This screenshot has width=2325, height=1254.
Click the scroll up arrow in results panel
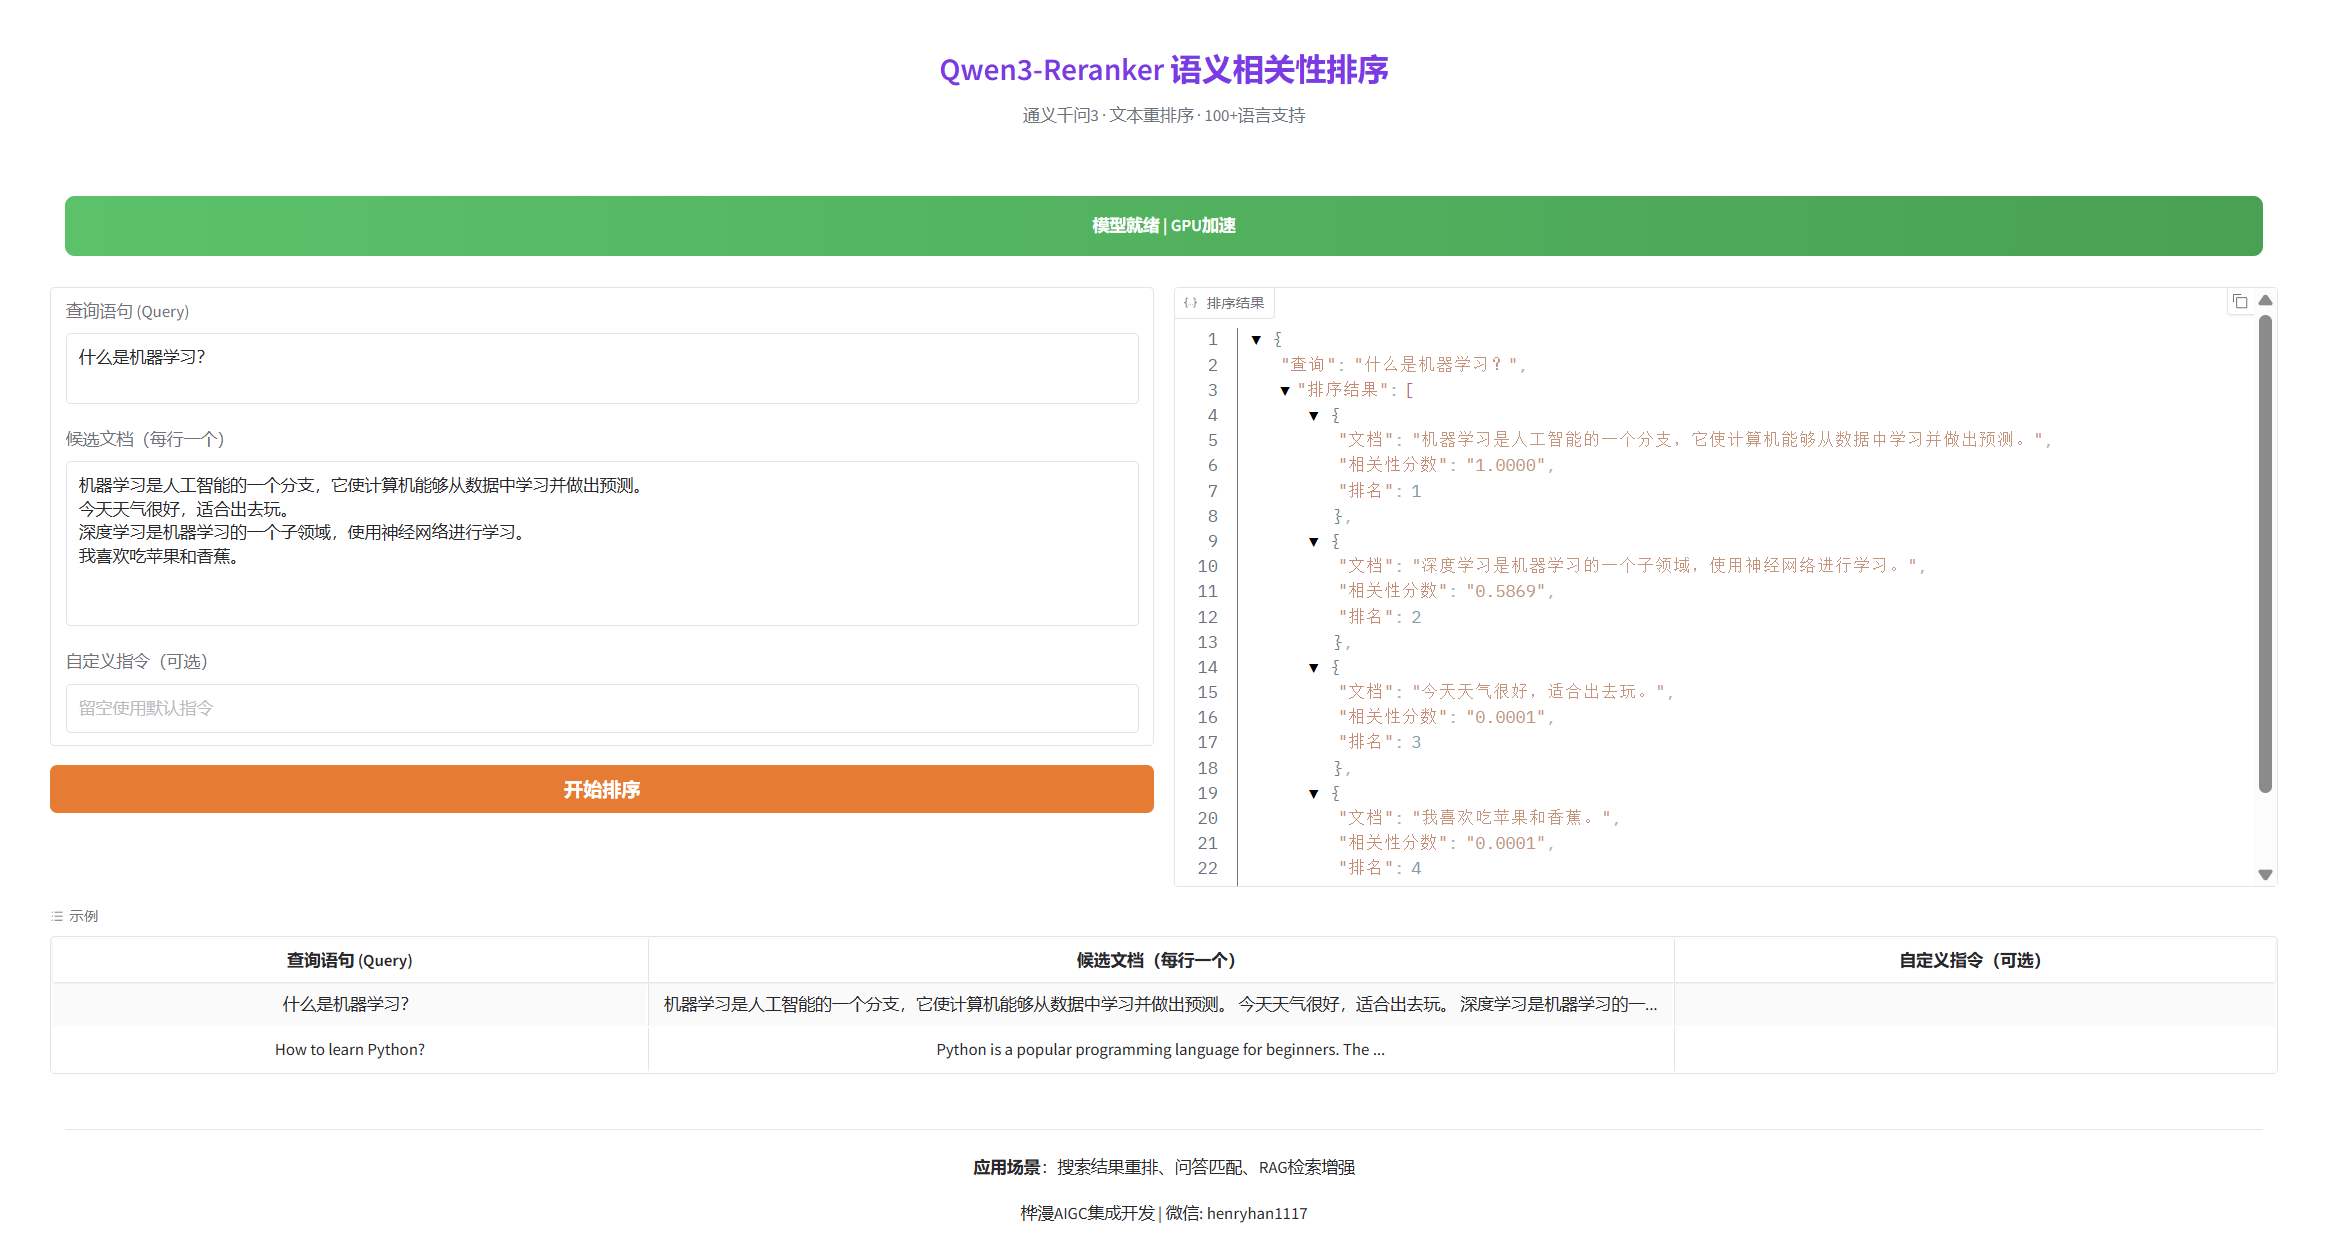2266,300
